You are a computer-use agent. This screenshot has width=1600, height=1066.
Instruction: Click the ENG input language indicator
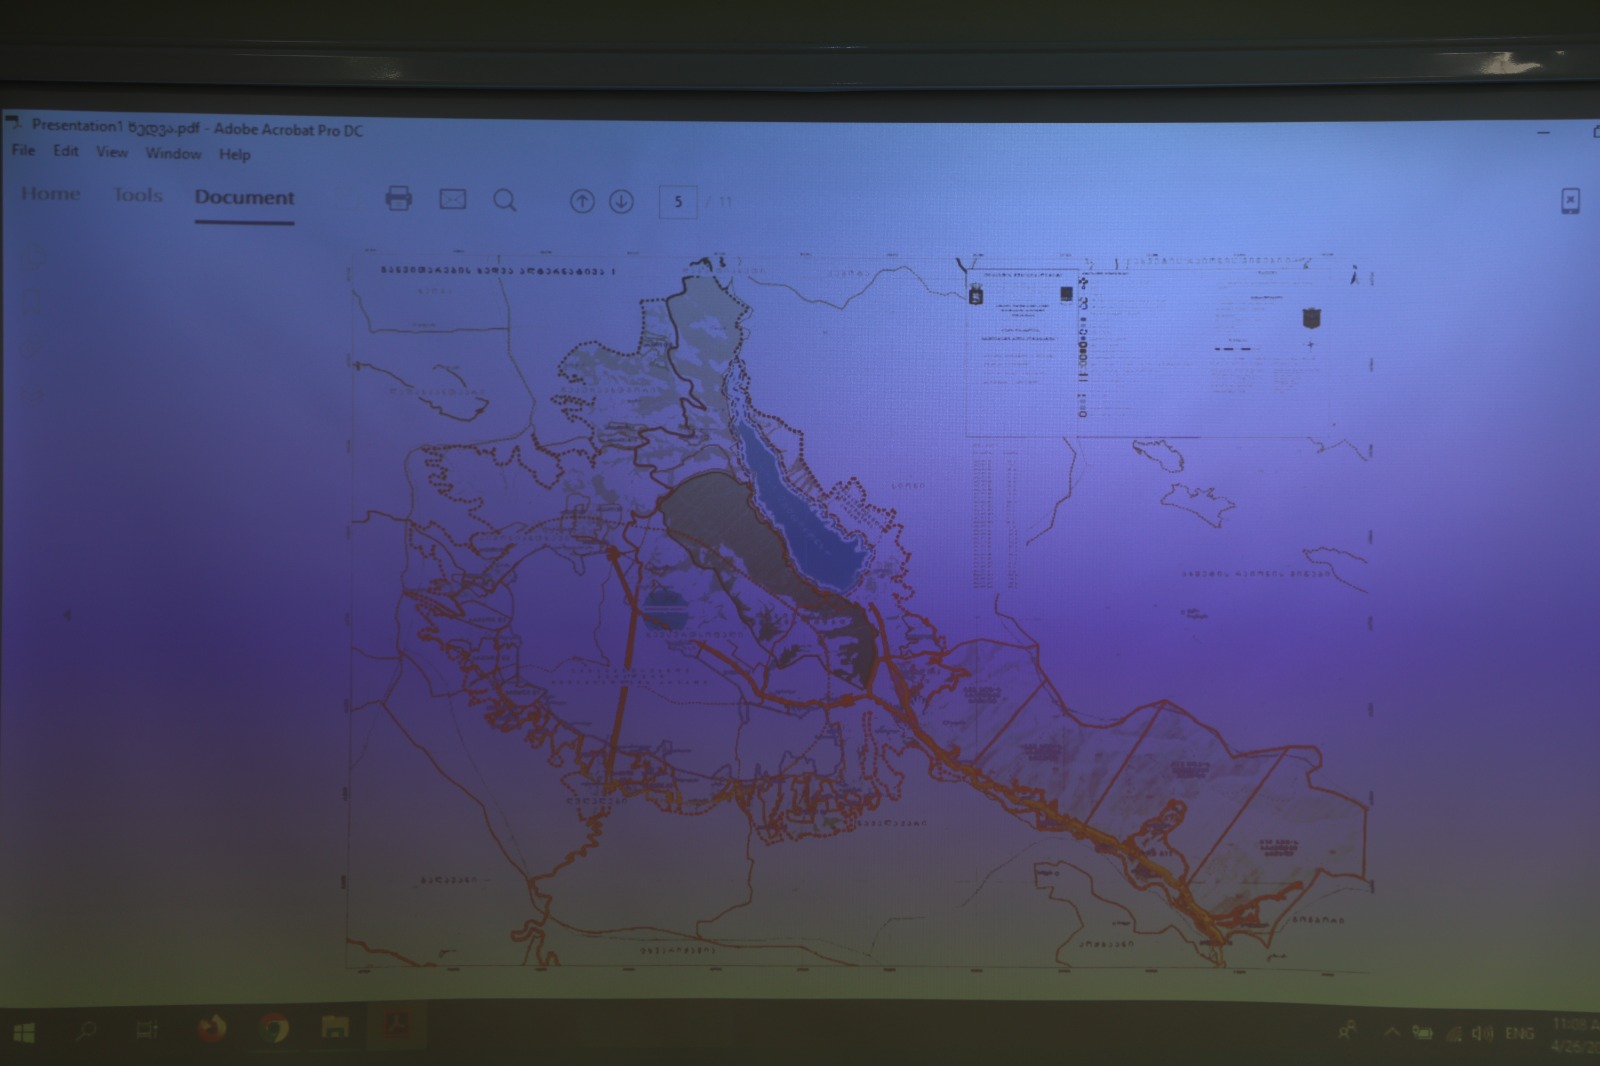pyautogui.click(x=1519, y=1033)
